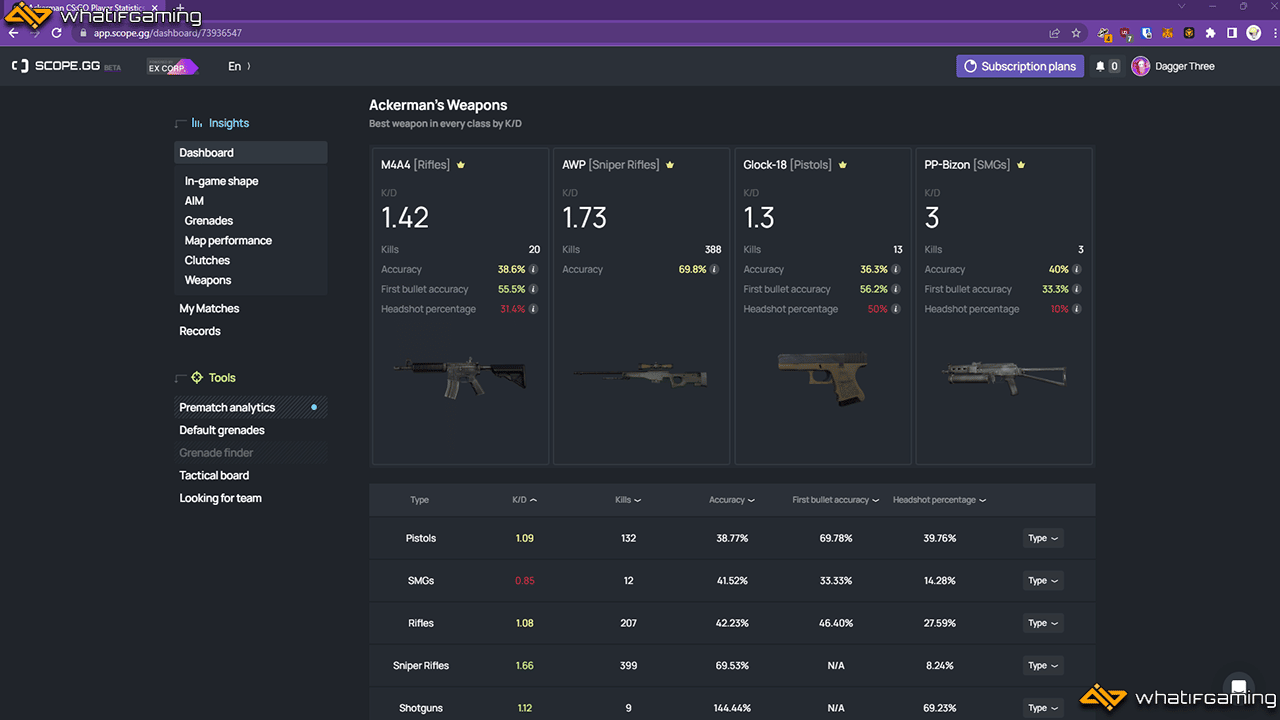Open the browser side panel icon
The image size is (1280, 720).
tap(1232, 33)
